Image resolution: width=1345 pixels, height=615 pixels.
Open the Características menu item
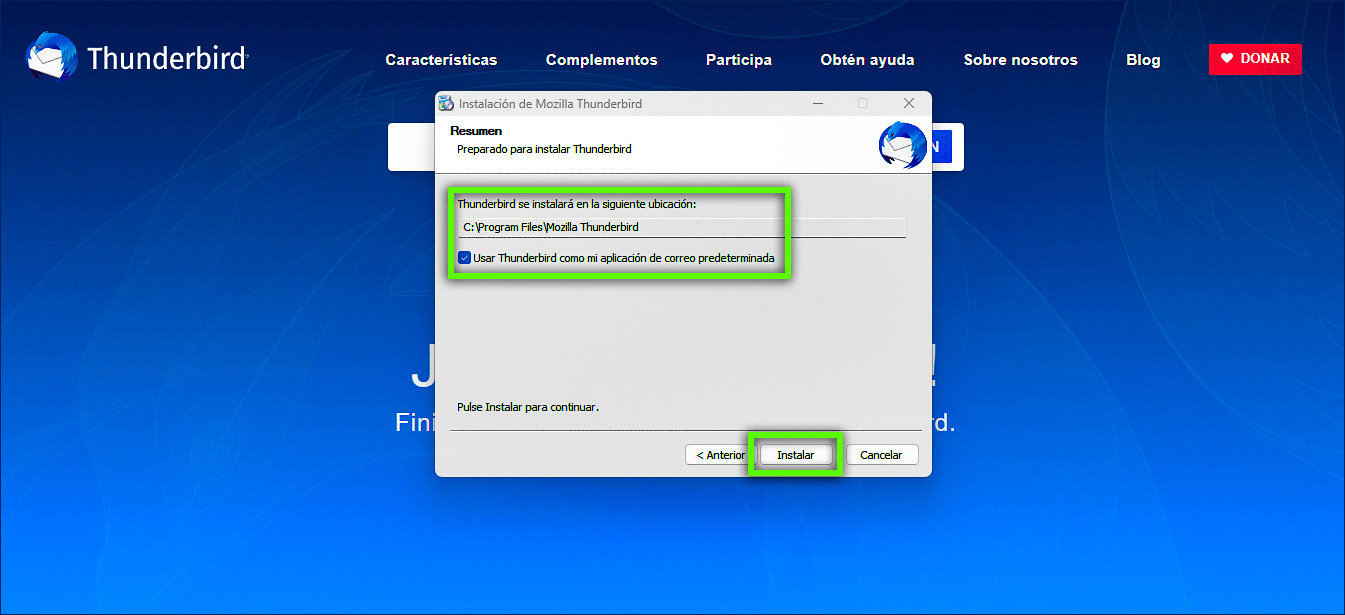(441, 60)
